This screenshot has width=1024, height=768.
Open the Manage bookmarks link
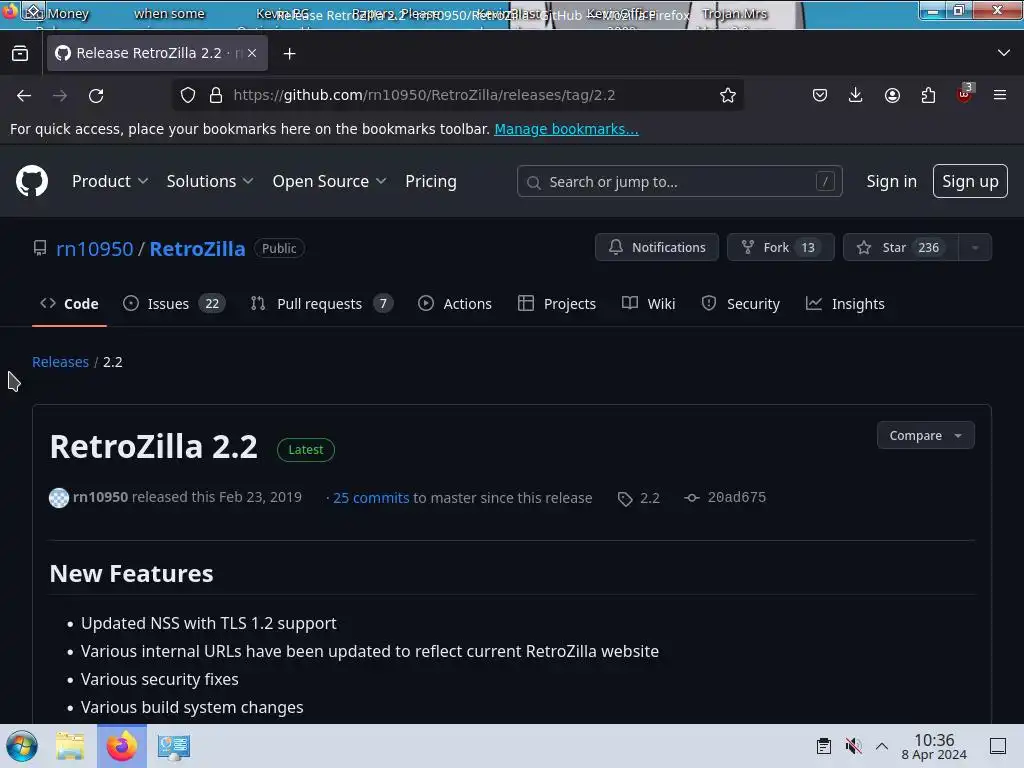pyautogui.click(x=566, y=129)
